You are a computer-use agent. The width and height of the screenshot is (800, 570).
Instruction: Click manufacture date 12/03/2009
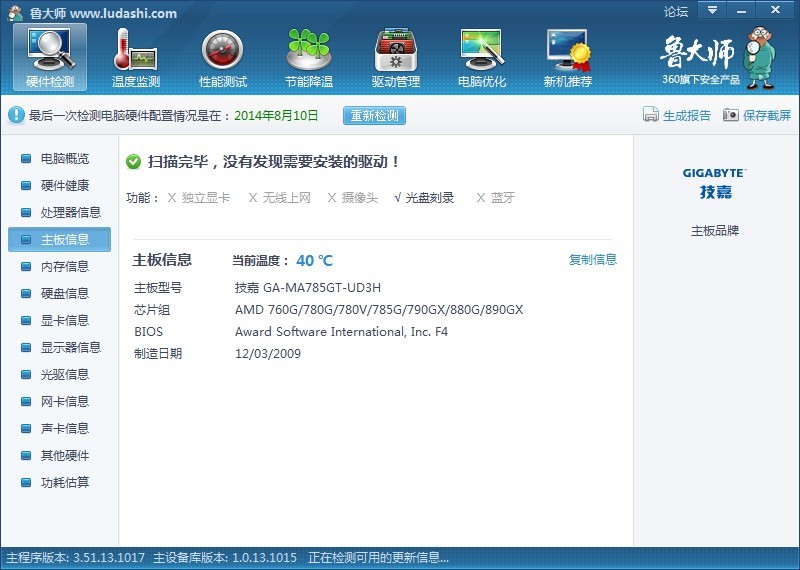[268, 354]
